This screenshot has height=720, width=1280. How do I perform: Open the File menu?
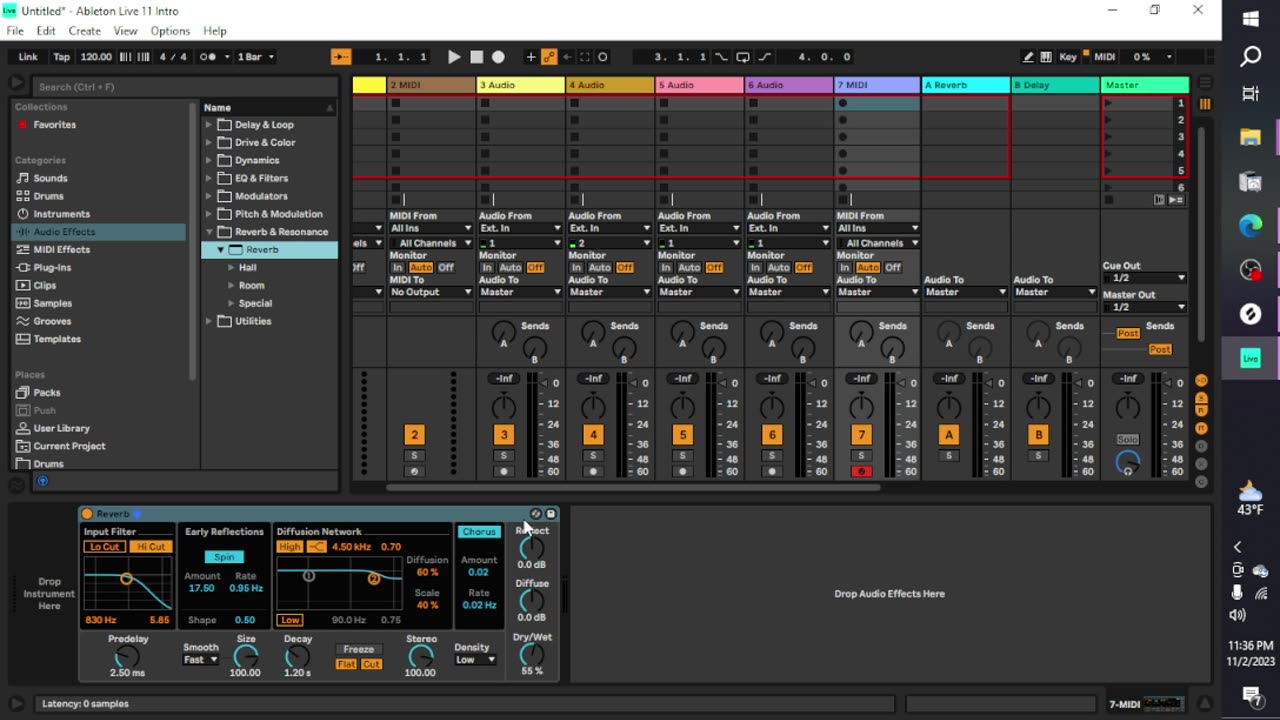click(15, 31)
